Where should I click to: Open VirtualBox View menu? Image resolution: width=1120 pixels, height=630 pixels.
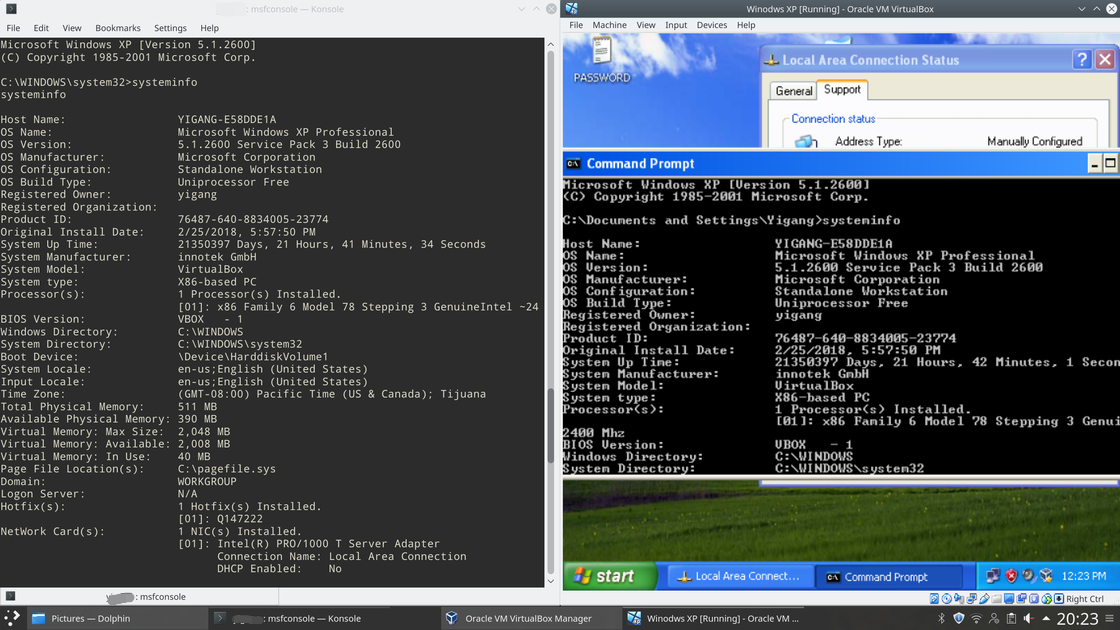click(x=646, y=25)
